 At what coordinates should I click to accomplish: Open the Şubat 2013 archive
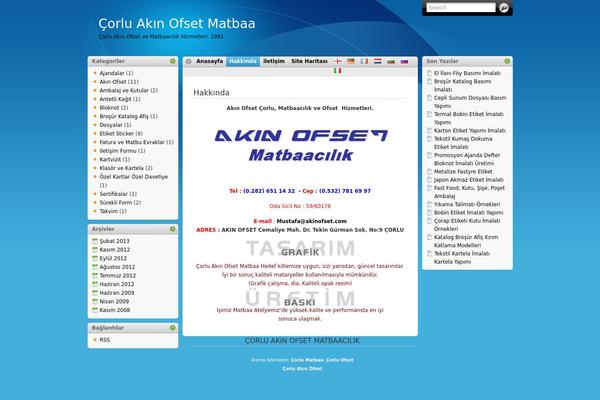(114, 241)
